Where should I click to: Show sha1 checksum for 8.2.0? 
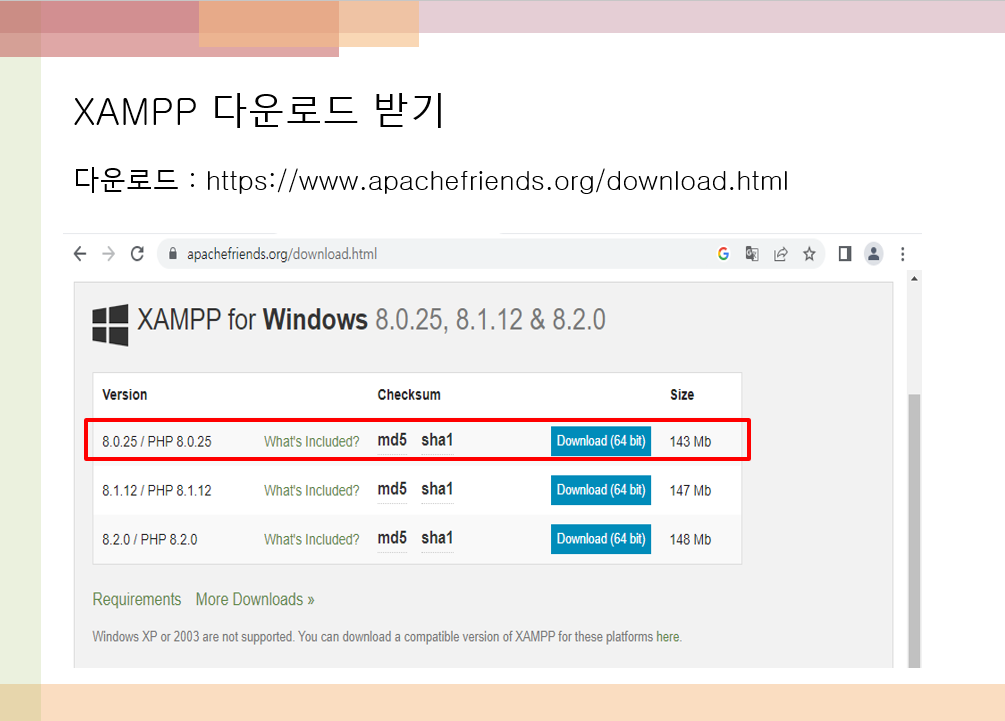[x=437, y=538]
